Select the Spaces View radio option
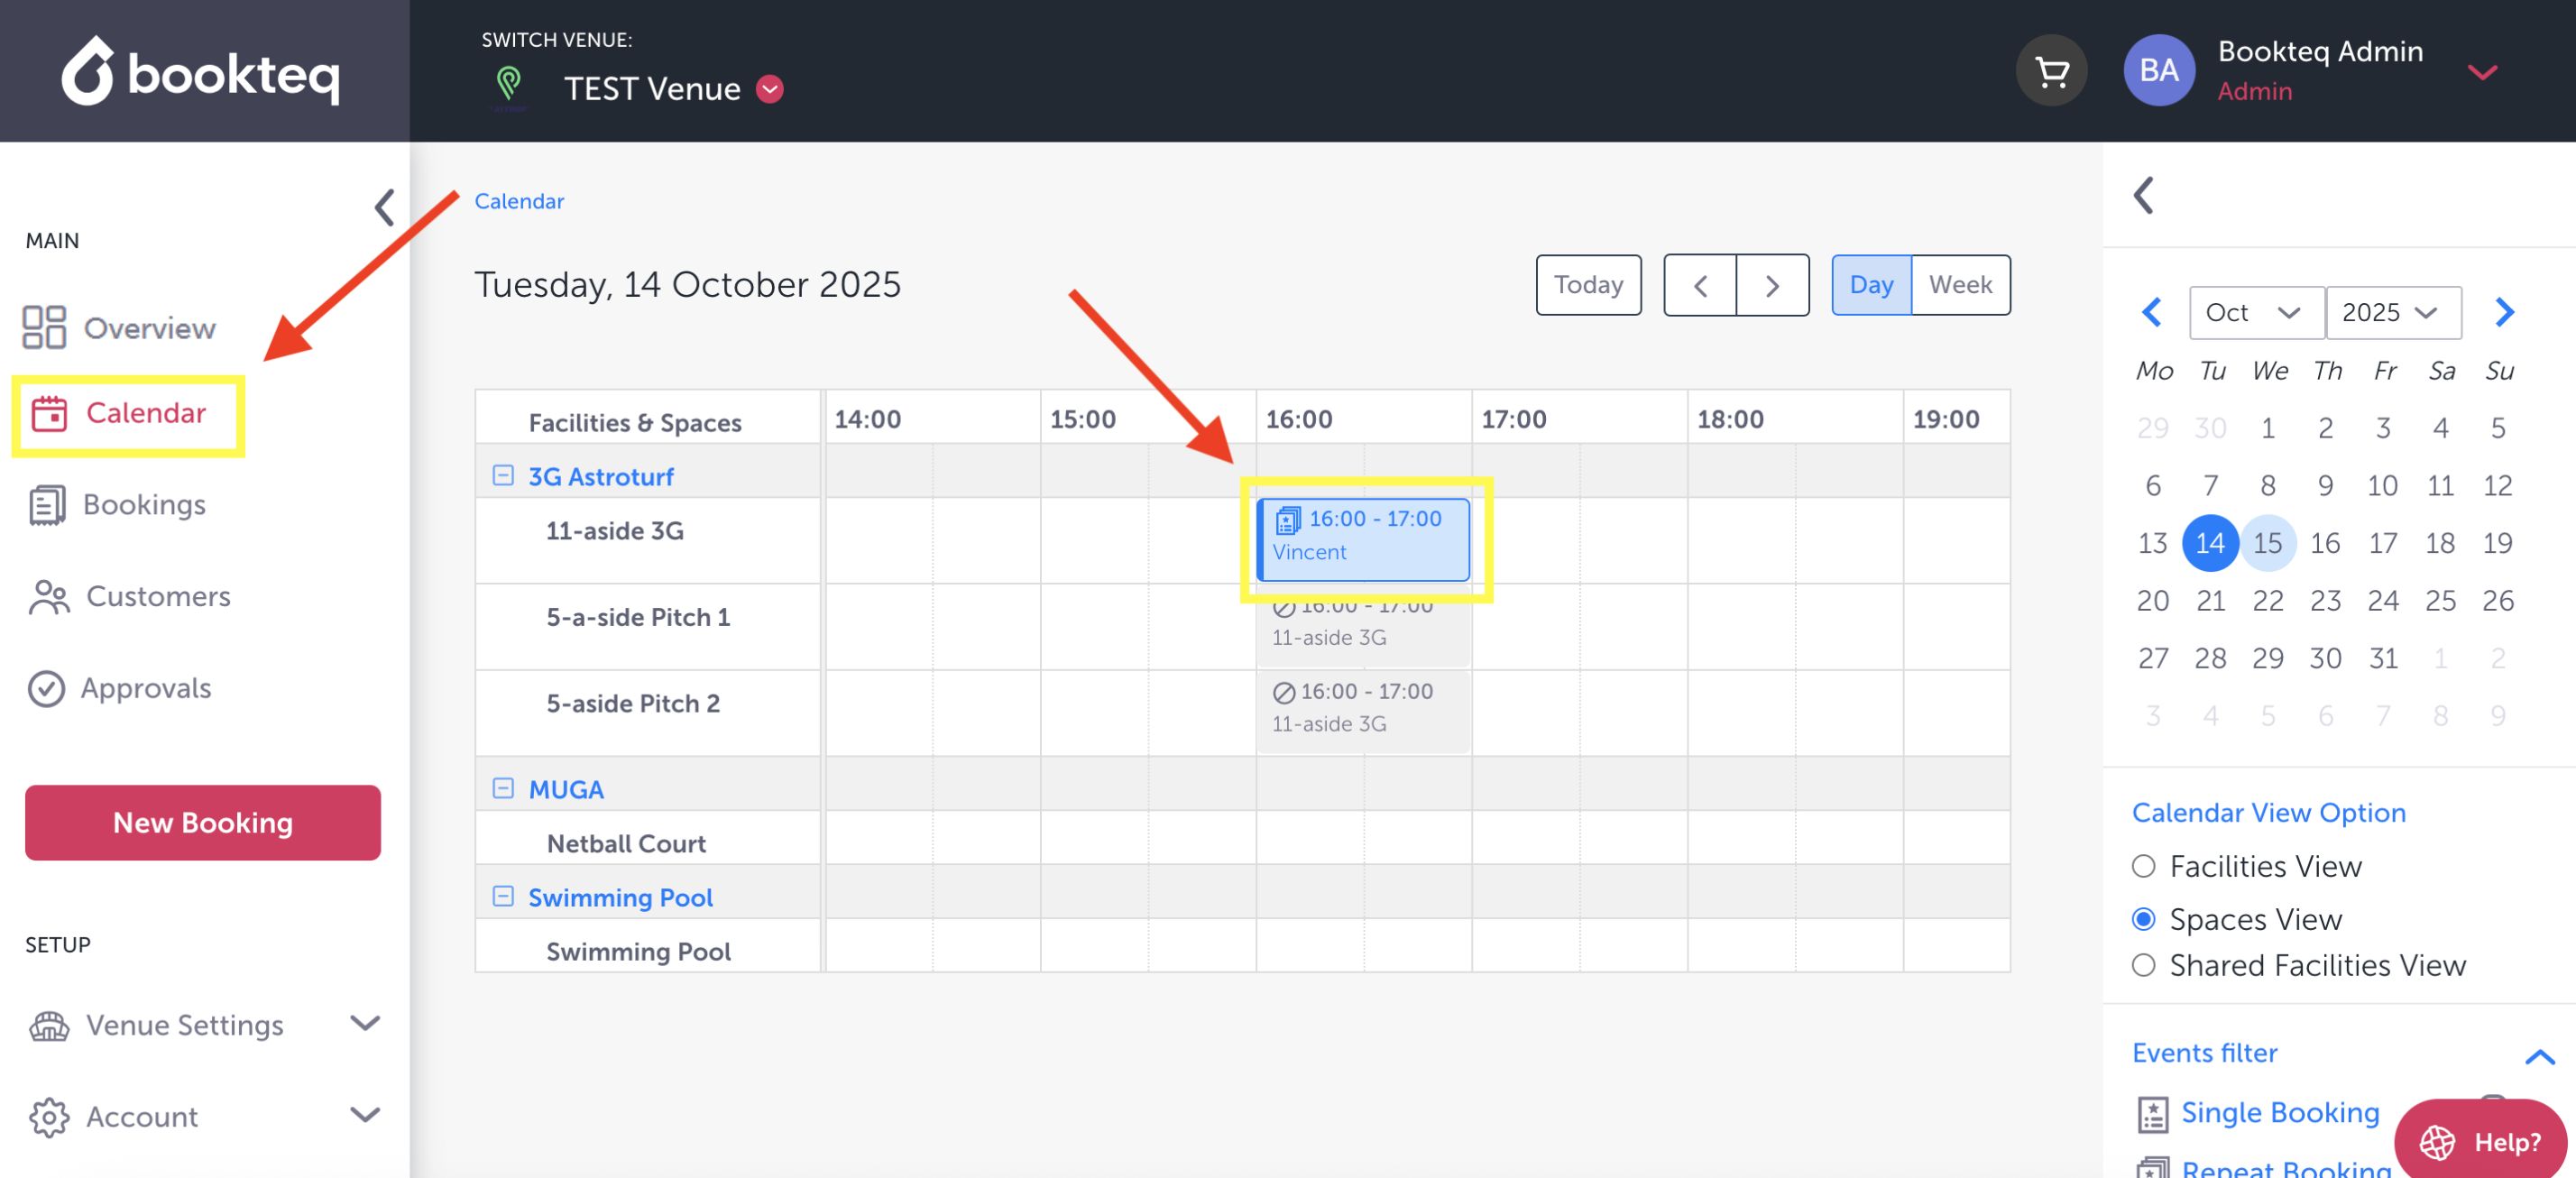The width and height of the screenshot is (2576, 1178). 2143,918
